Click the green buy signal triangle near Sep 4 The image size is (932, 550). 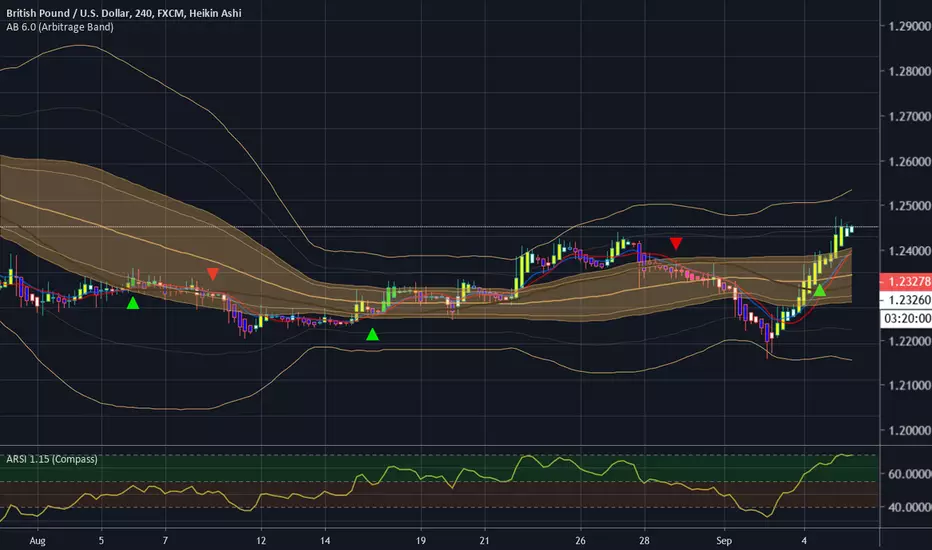pos(820,290)
